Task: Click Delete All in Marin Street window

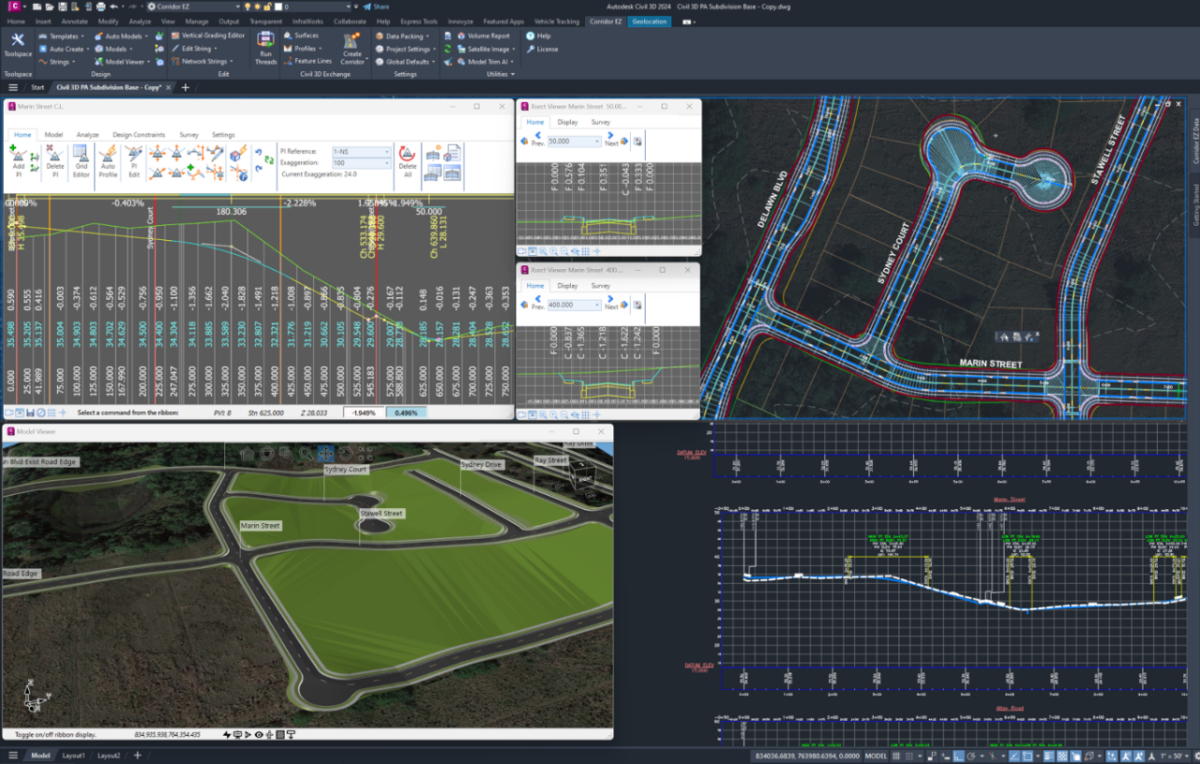Action: click(408, 163)
